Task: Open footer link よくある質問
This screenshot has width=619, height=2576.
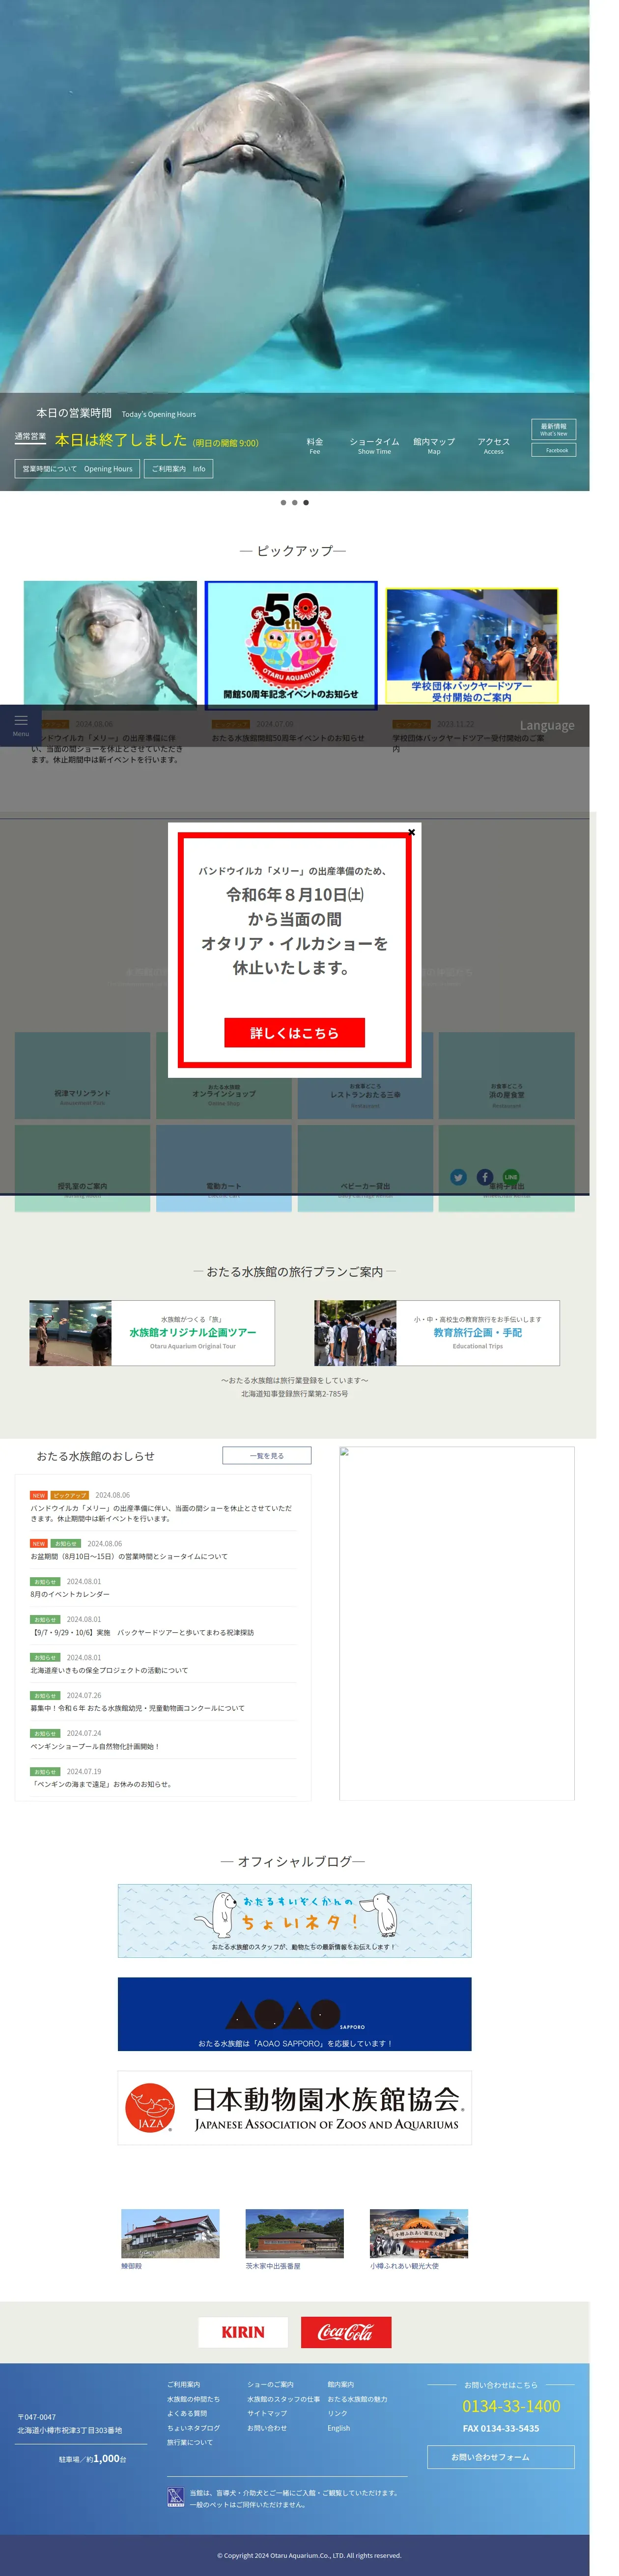Action: point(187,2413)
